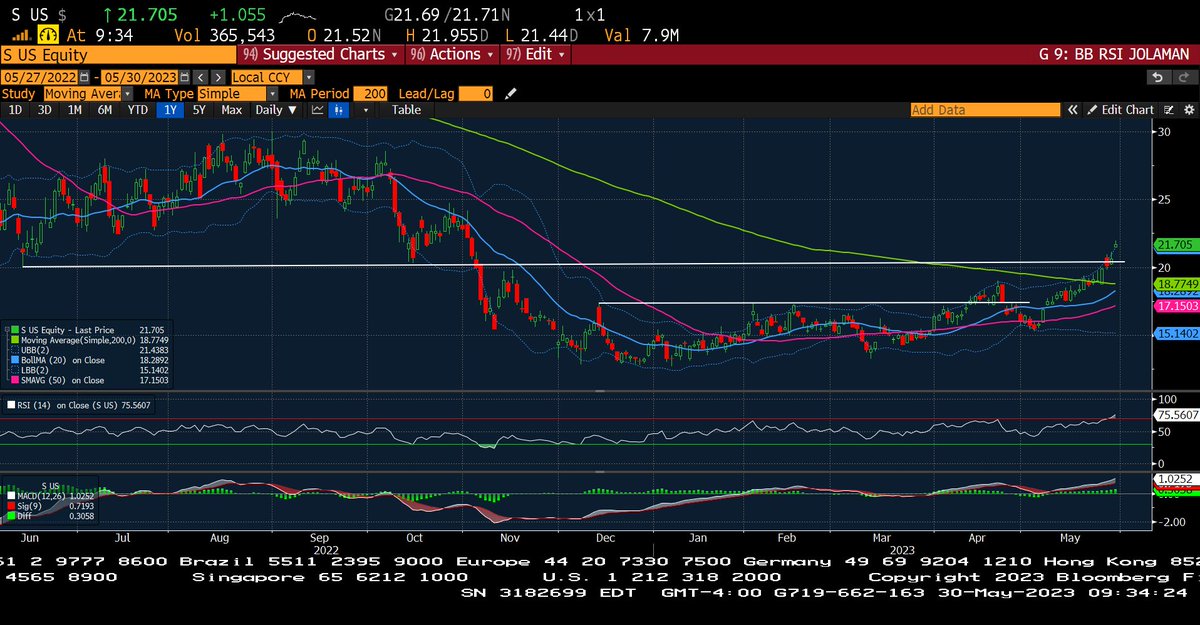1200x625 pixels.
Task: Click the mini sparkline price chart in header
Action: [296, 17]
